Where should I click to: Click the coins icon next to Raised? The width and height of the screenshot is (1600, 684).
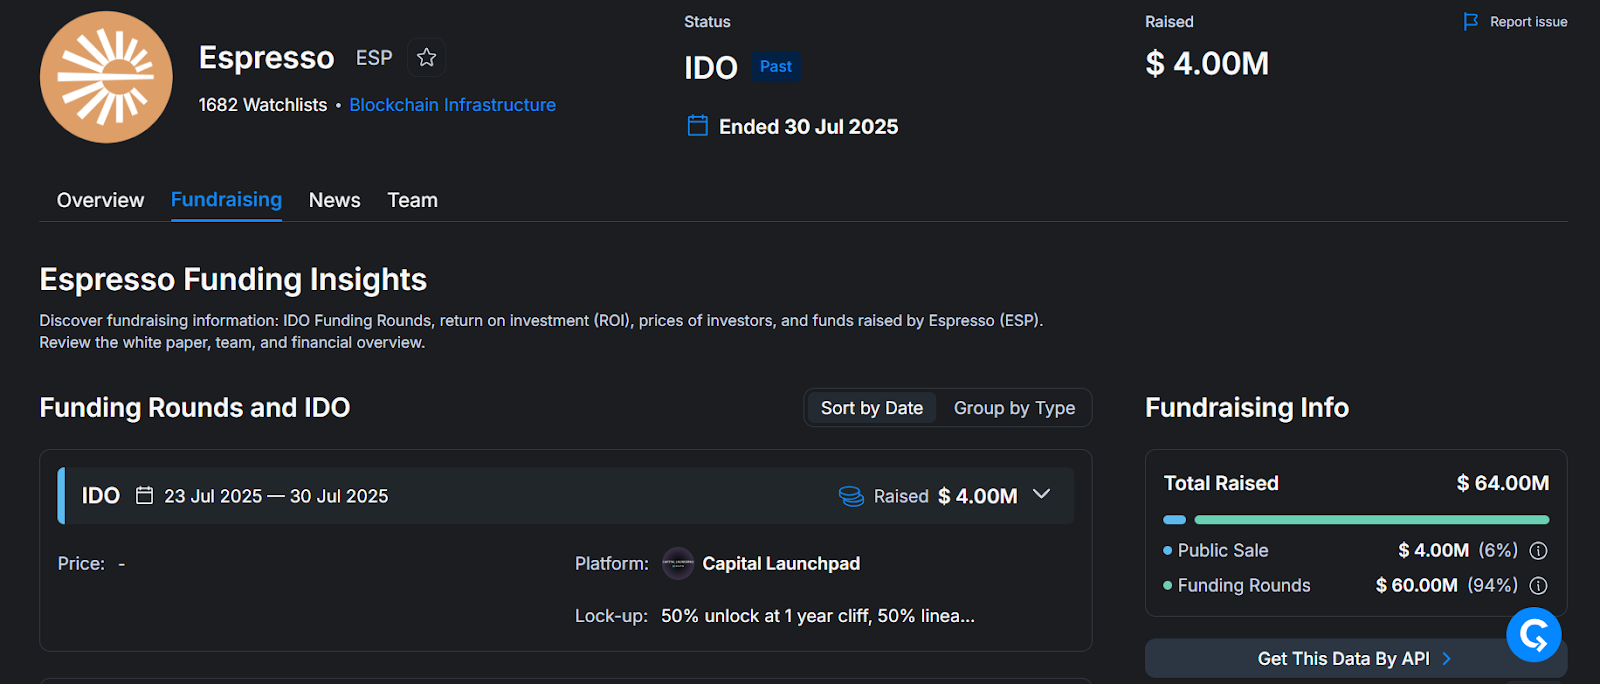[851, 496]
